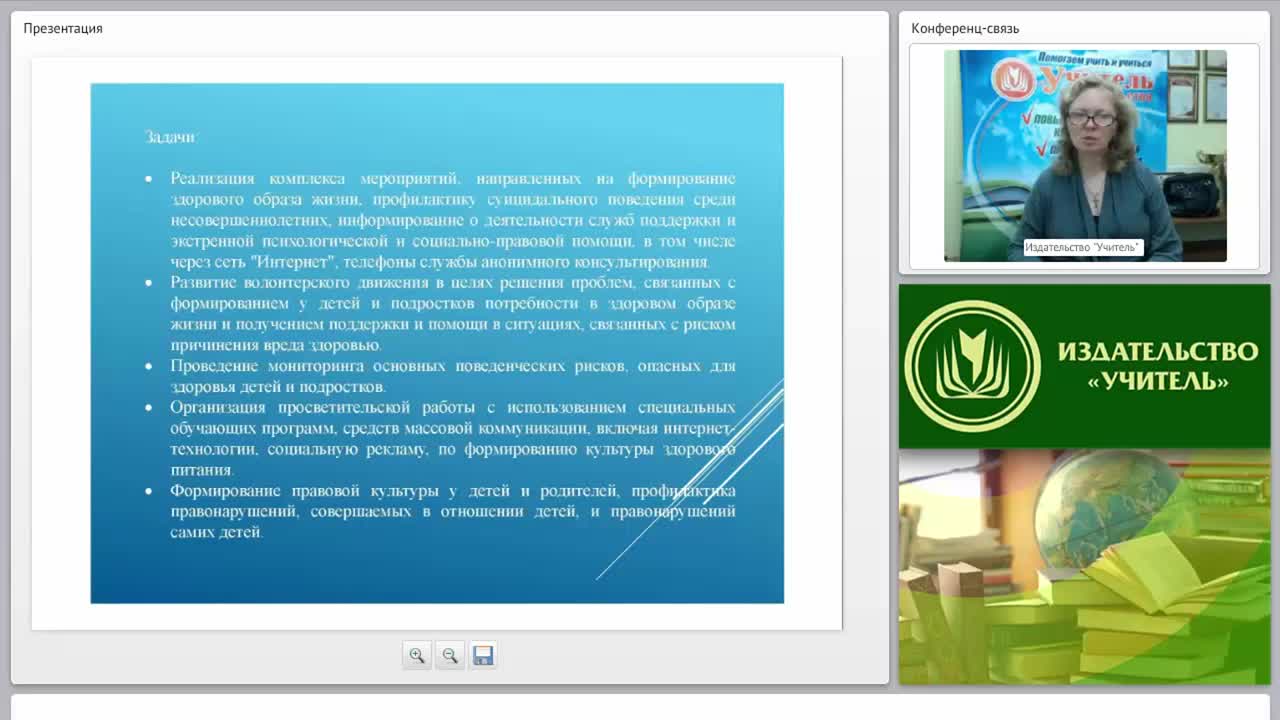This screenshot has height=720, width=1280.
Task: Click the bullet about Формирование правовой культуры
Action: (x=452, y=511)
